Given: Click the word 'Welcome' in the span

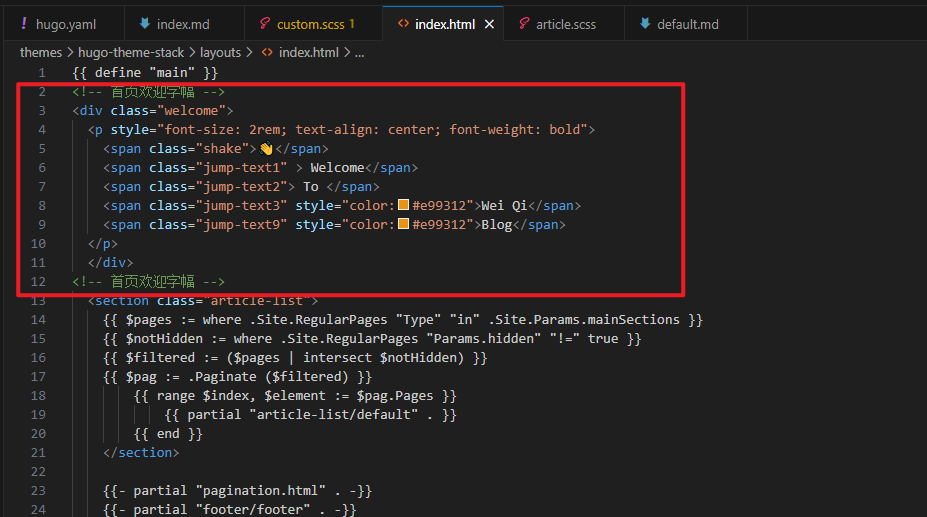Looking at the screenshot, I should click(337, 167).
